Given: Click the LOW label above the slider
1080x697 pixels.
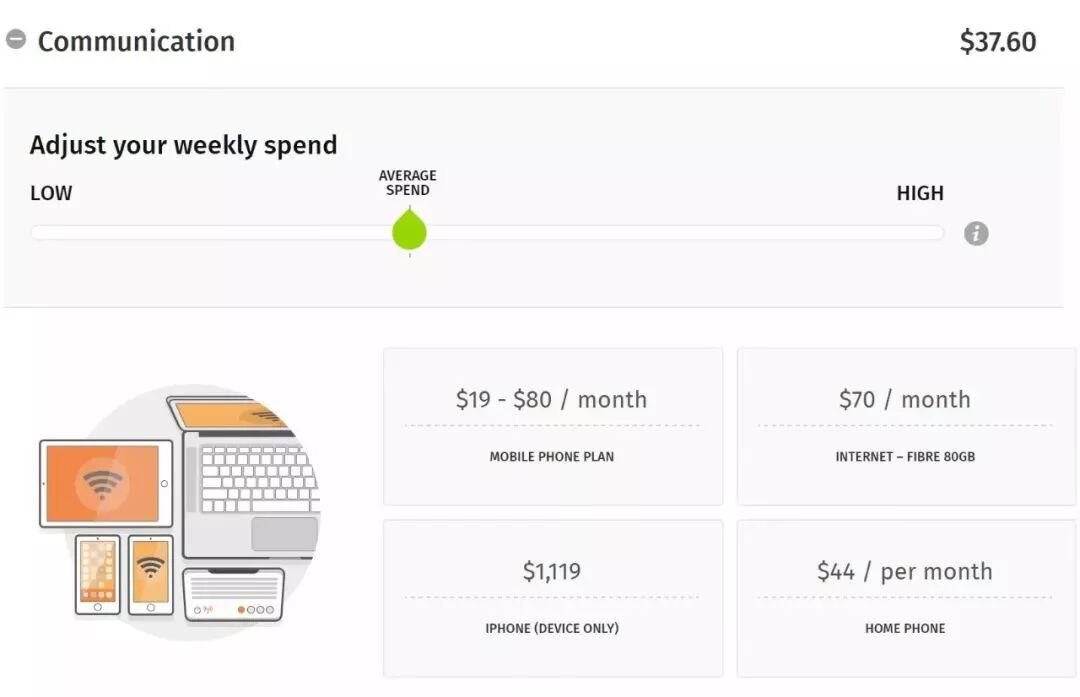Looking at the screenshot, I should click(51, 193).
